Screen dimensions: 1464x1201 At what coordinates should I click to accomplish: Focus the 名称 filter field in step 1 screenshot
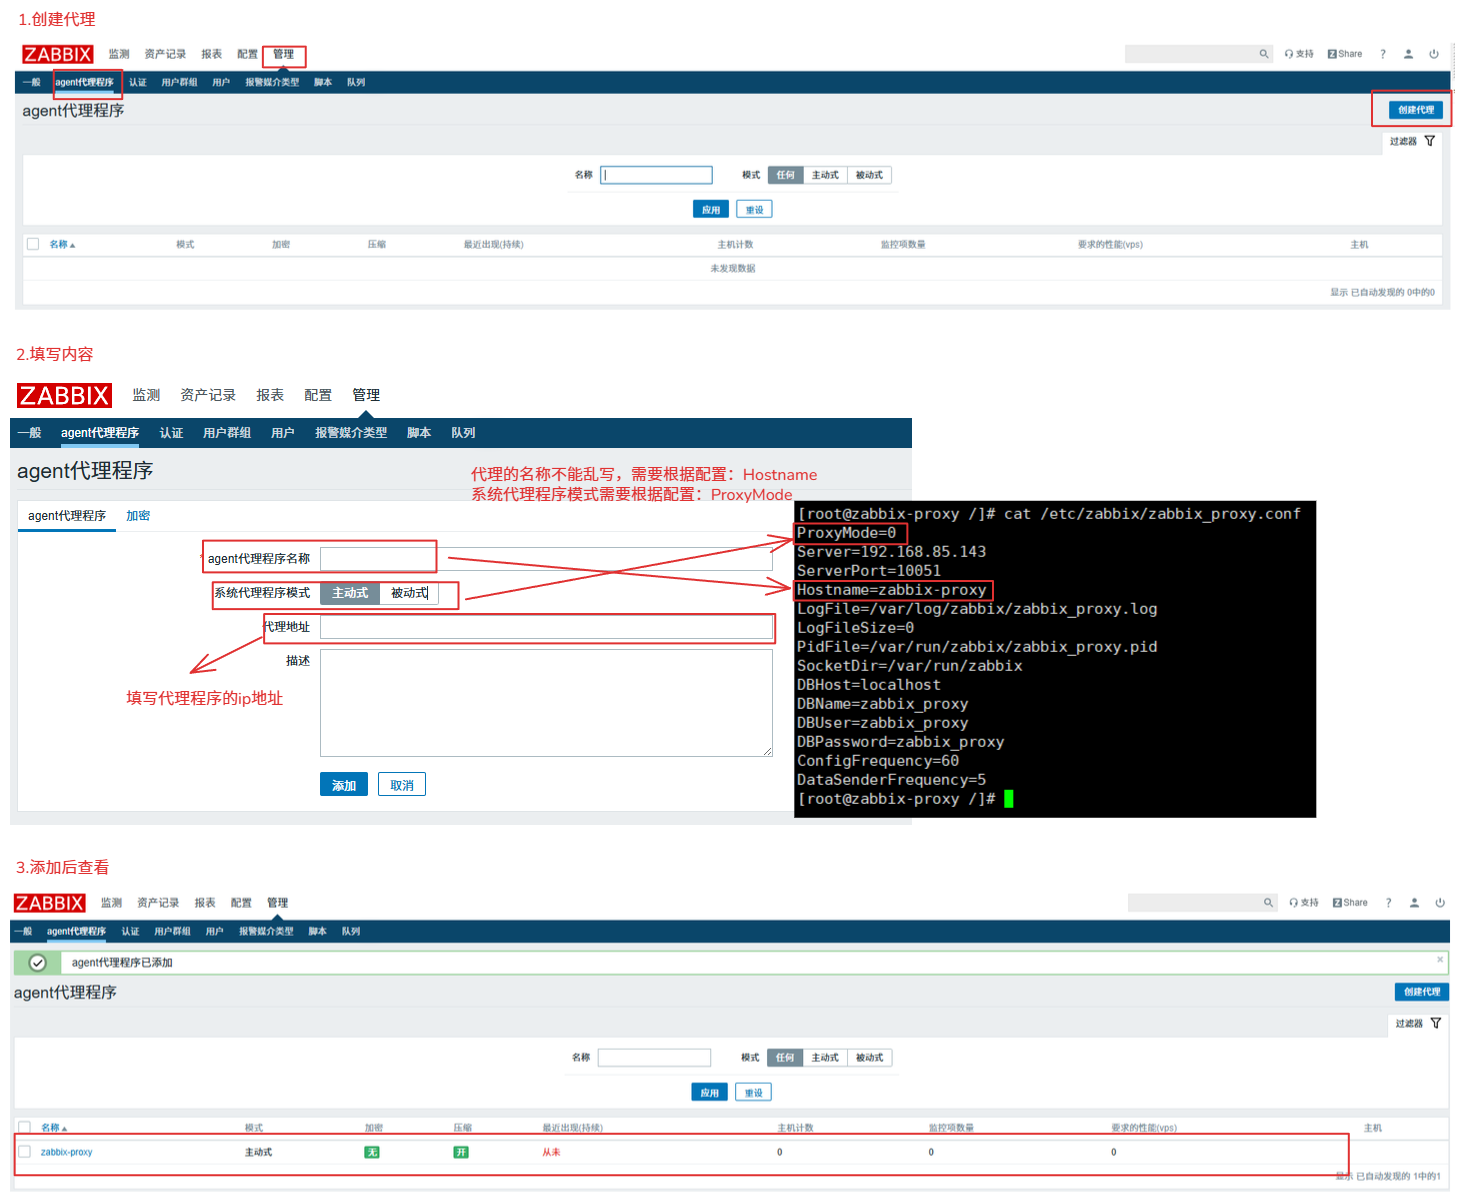coord(657,175)
